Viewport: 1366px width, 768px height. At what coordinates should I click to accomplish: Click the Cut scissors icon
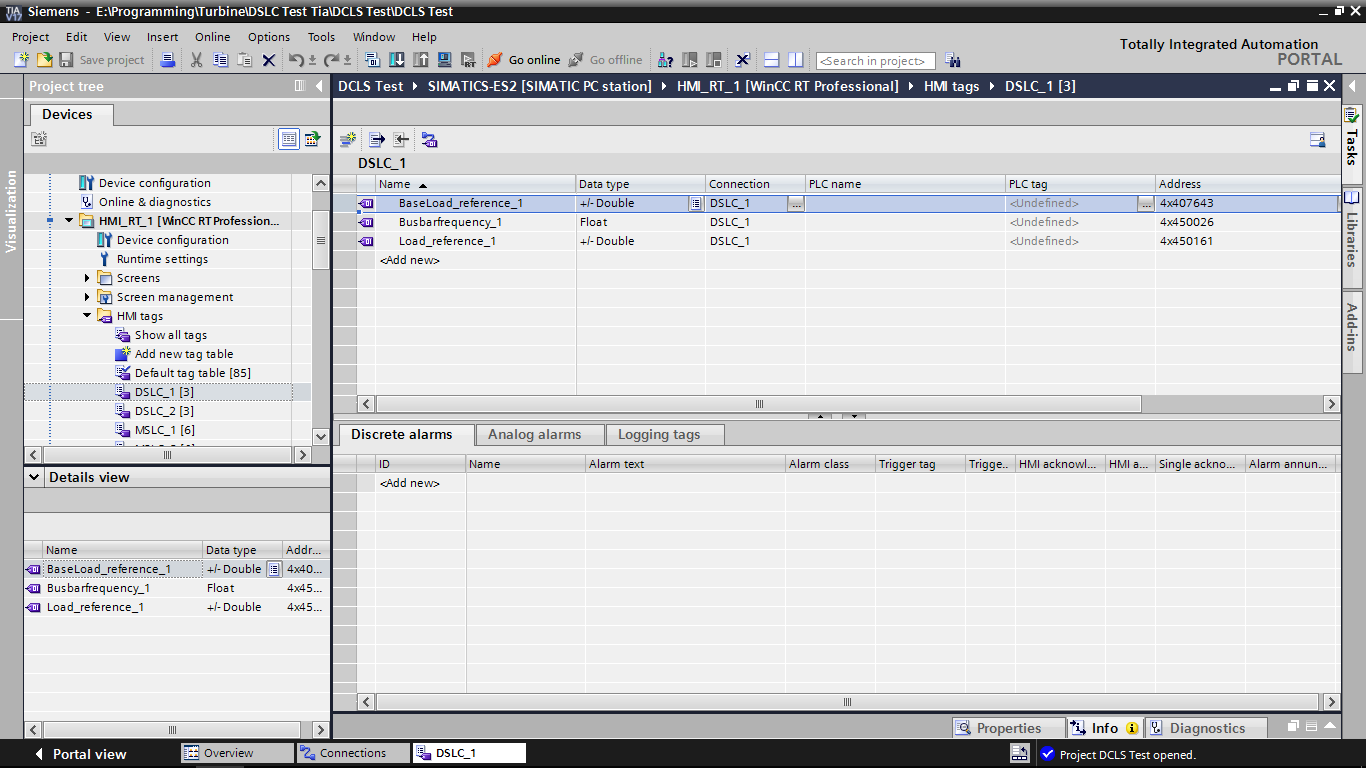(x=196, y=60)
